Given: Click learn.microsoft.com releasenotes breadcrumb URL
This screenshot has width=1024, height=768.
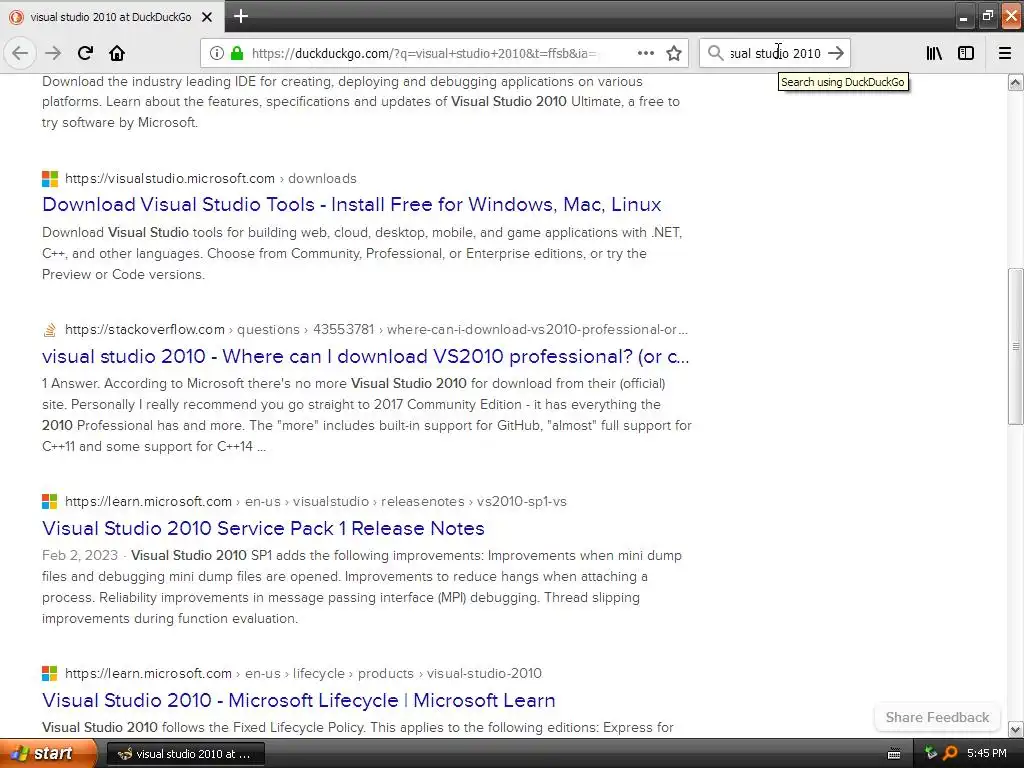Looking at the screenshot, I should click(315, 502).
